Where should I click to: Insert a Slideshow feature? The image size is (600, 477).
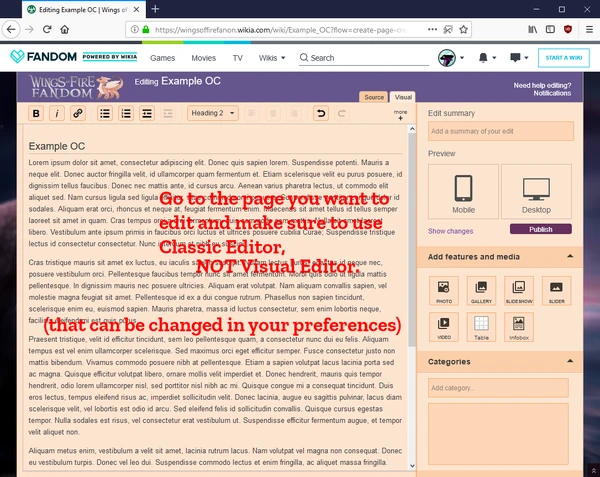coord(519,291)
